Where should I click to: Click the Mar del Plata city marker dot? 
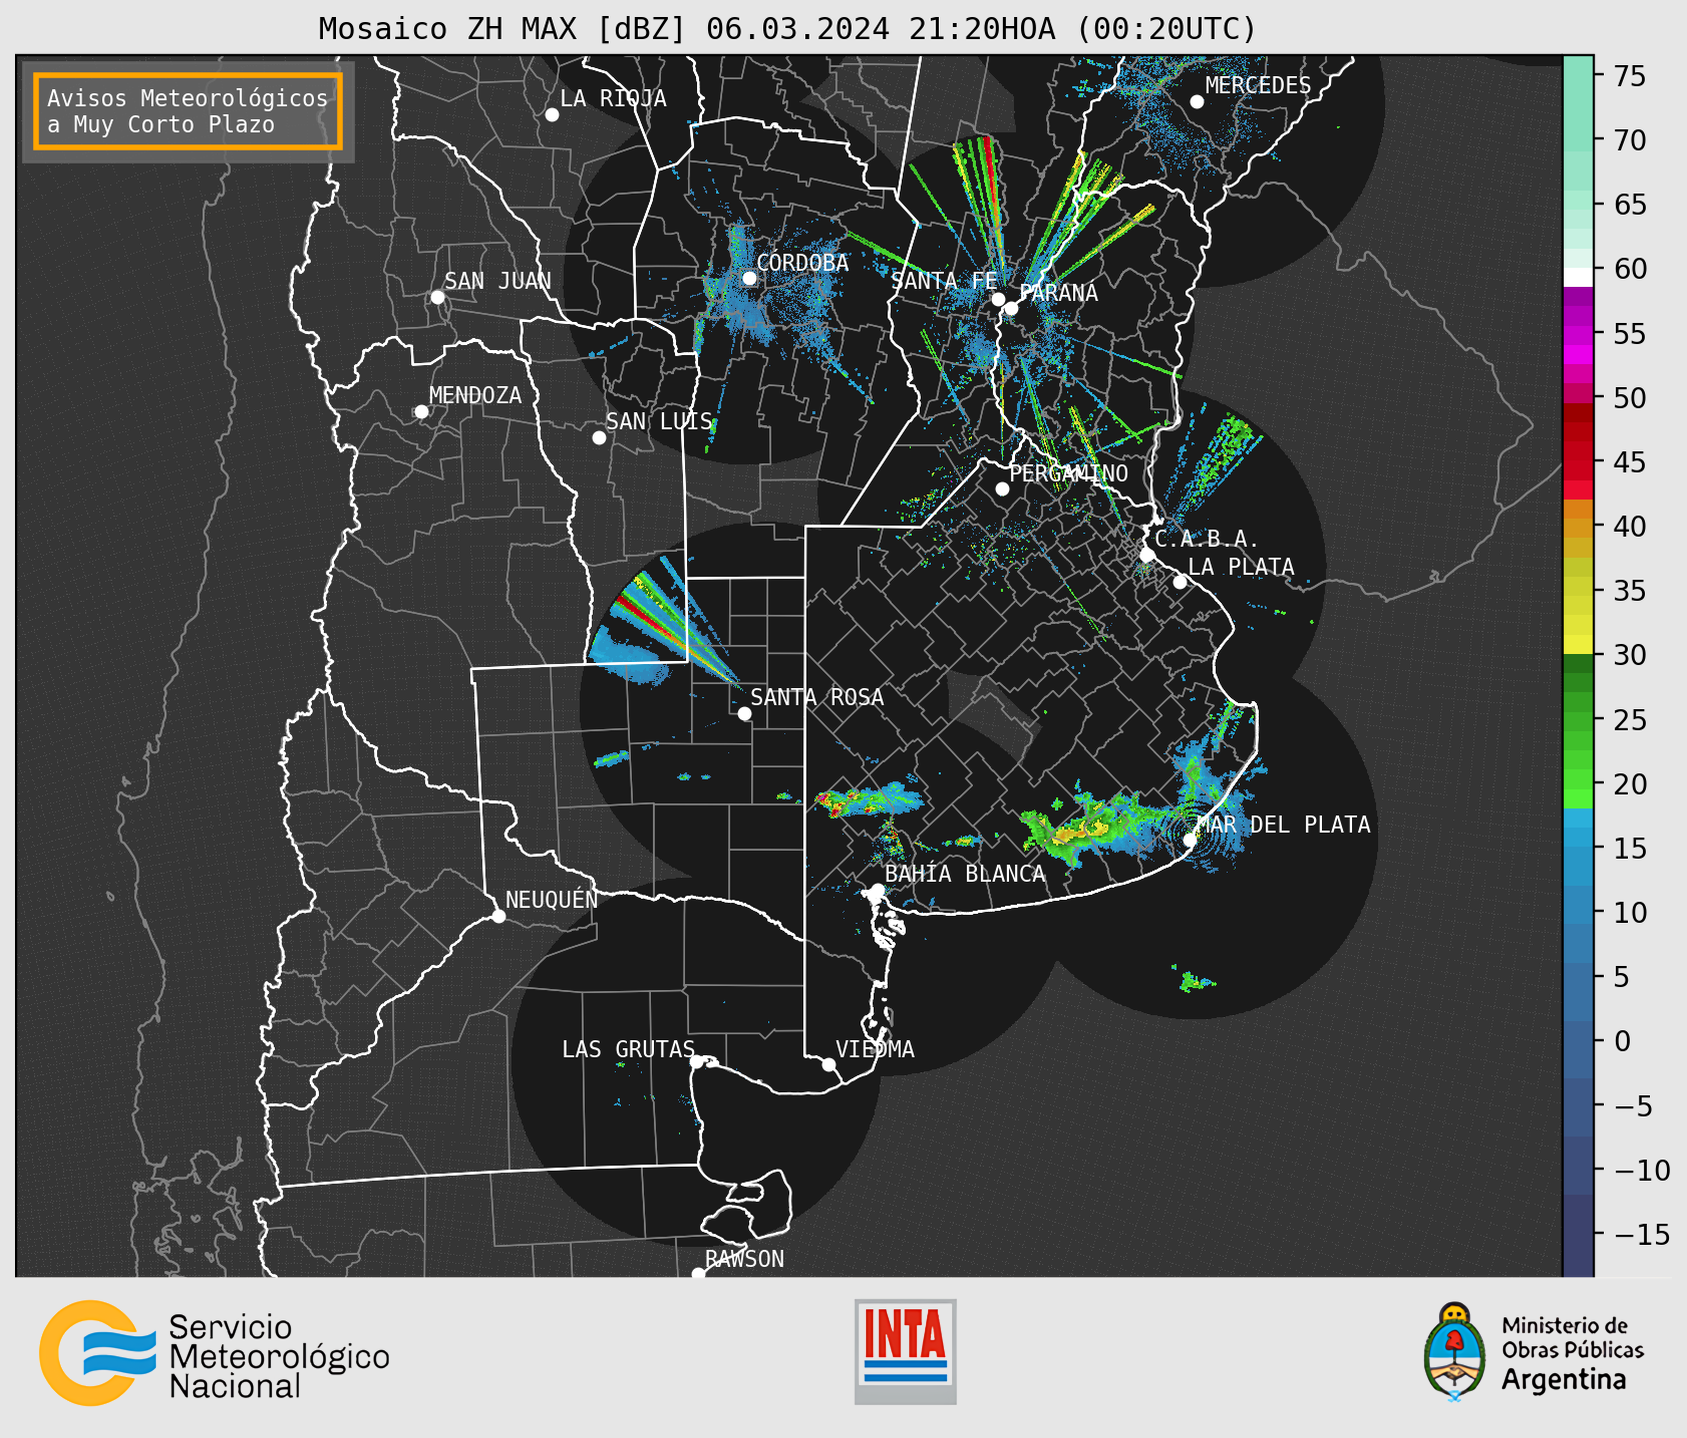[1190, 840]
